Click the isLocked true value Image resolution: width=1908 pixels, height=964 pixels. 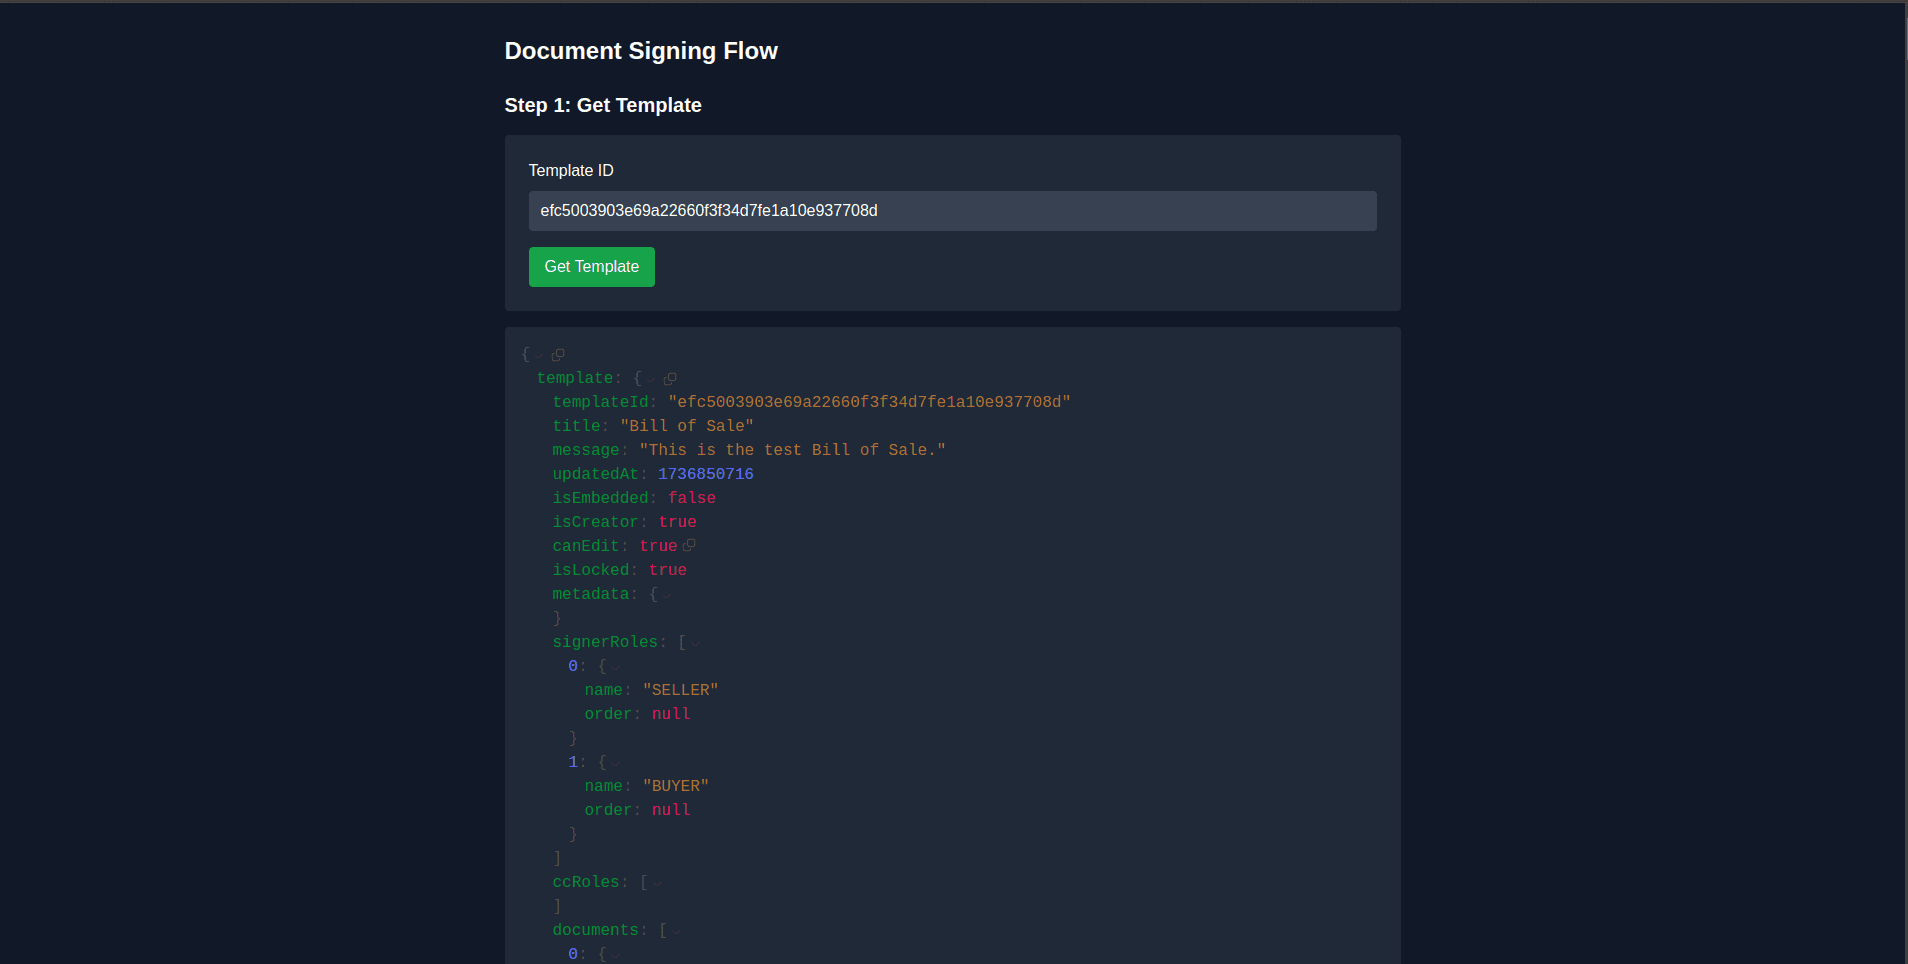(x=666, y=569)
